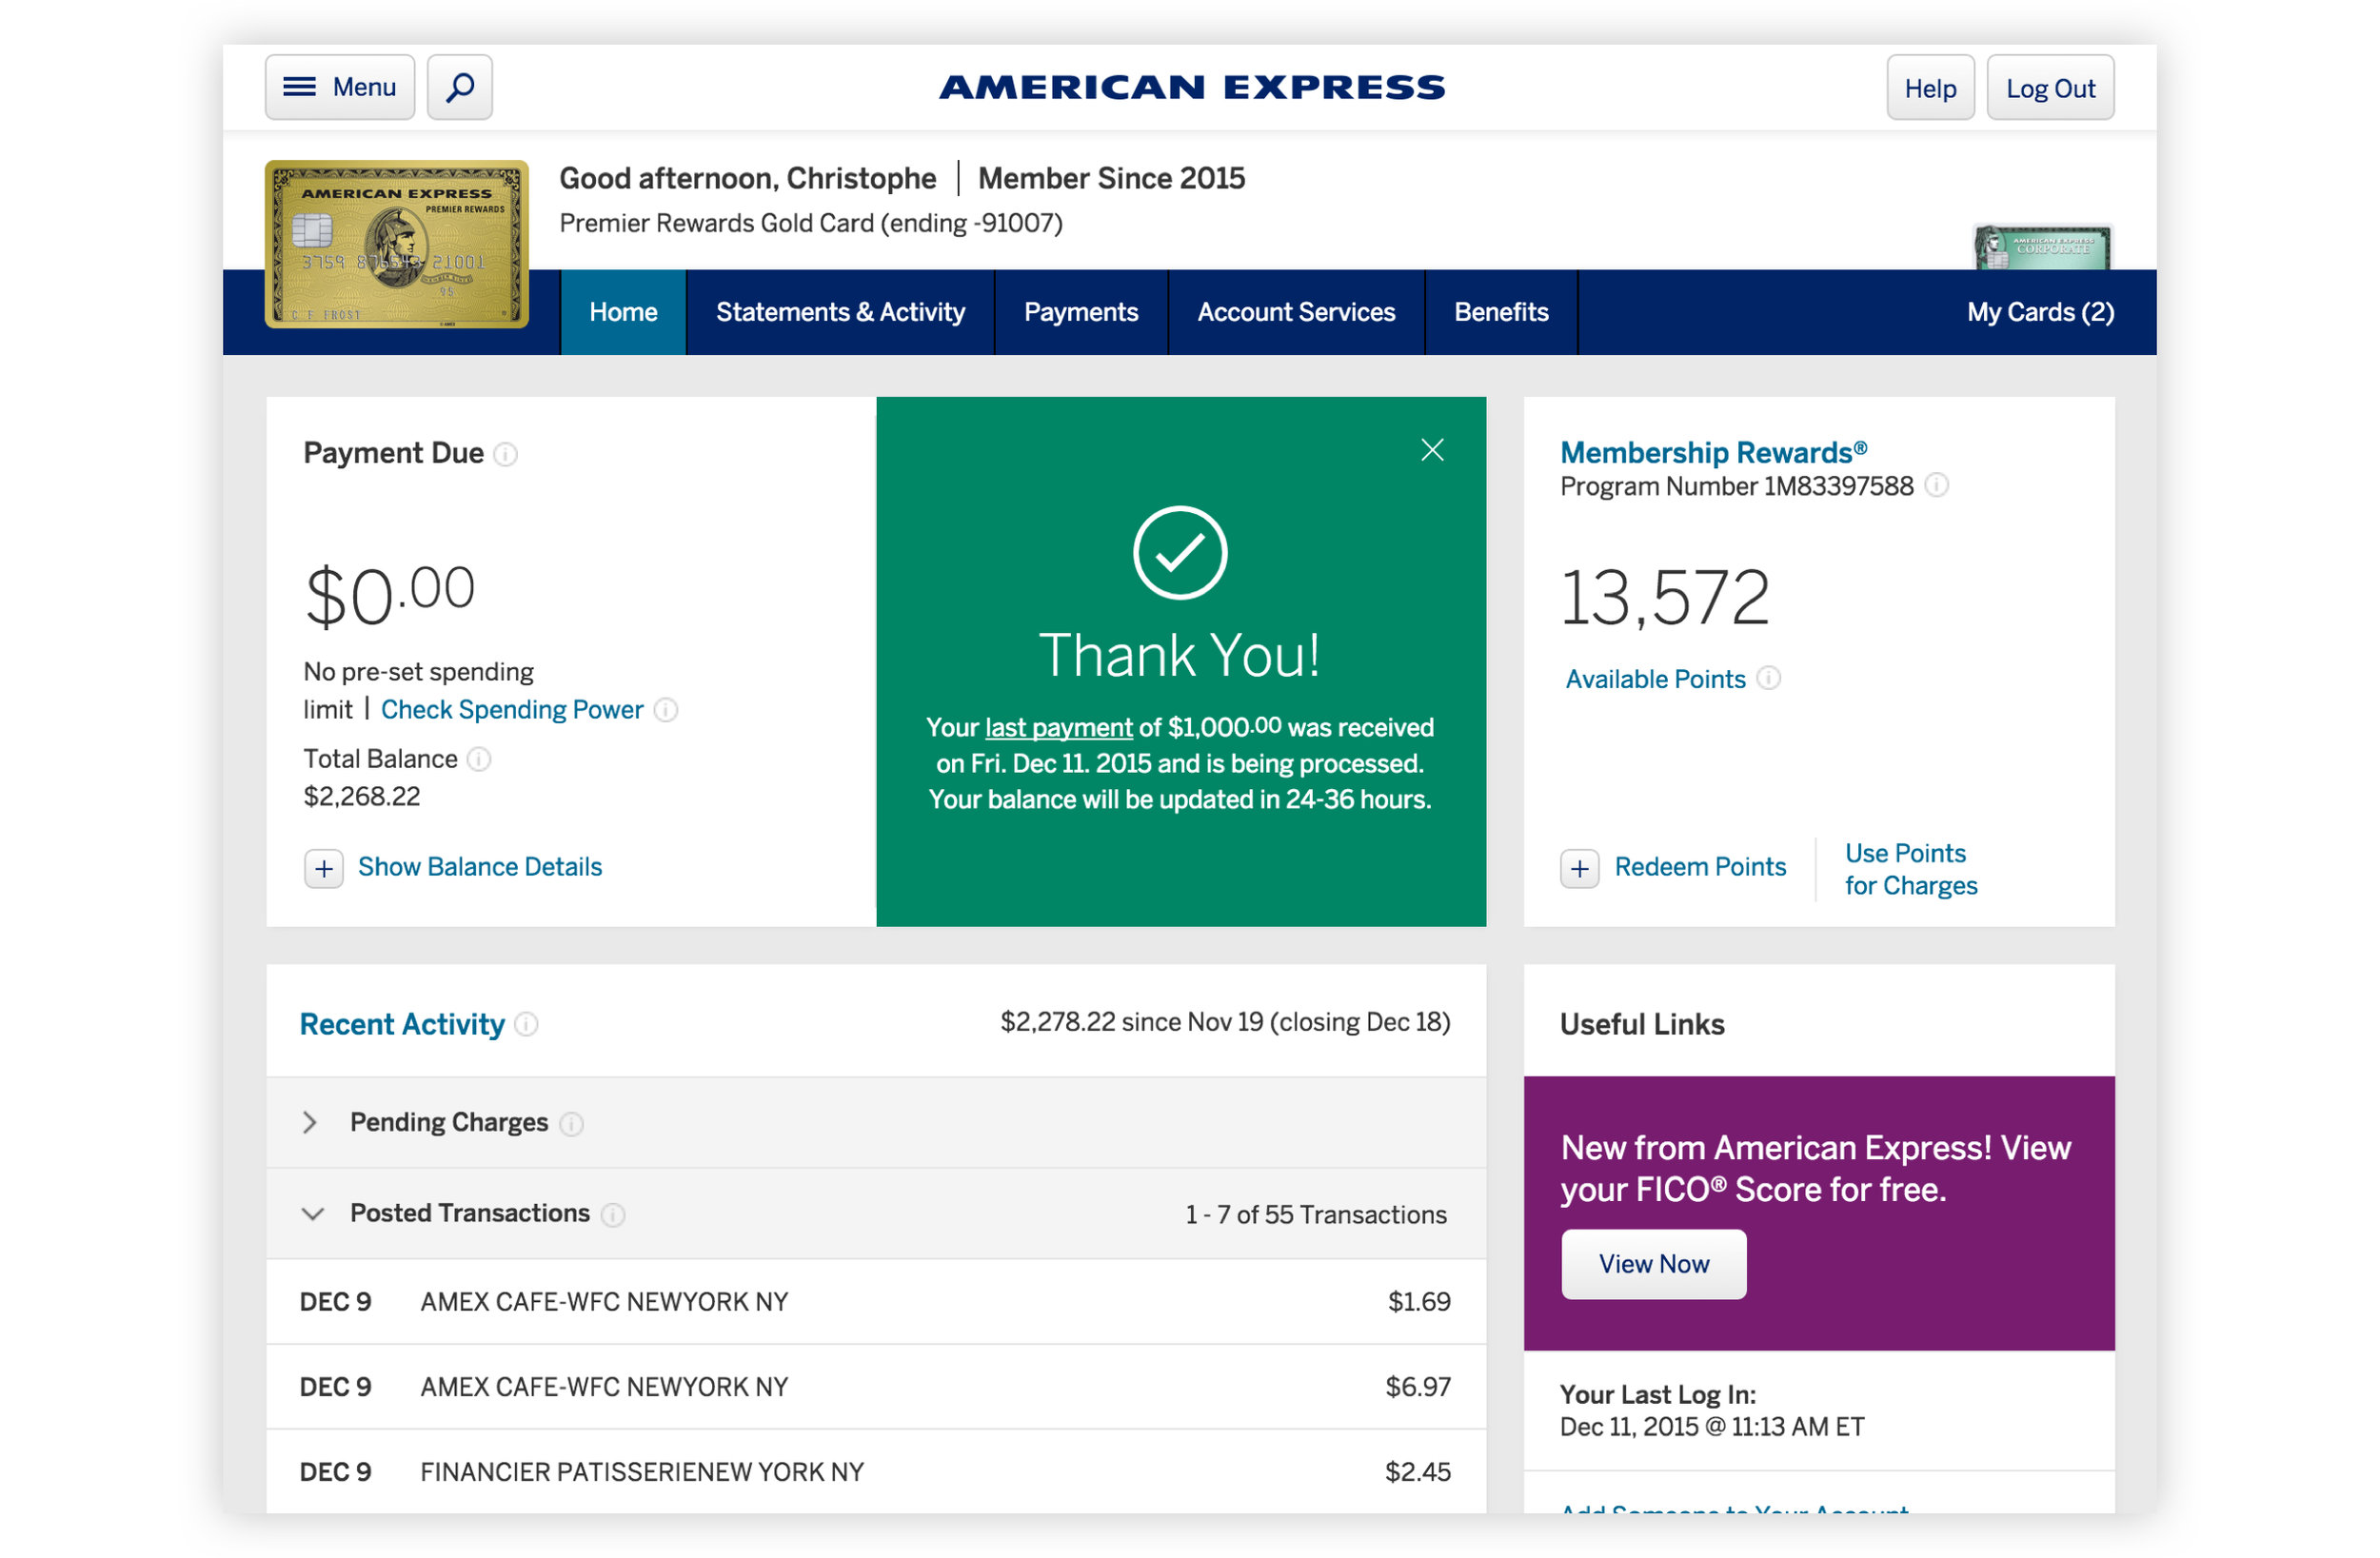The width and height of the screenshot is (2380, 1558).
Task: Click the Total Balance info icon
Action: pyautogui.click(x=480, y=760)
